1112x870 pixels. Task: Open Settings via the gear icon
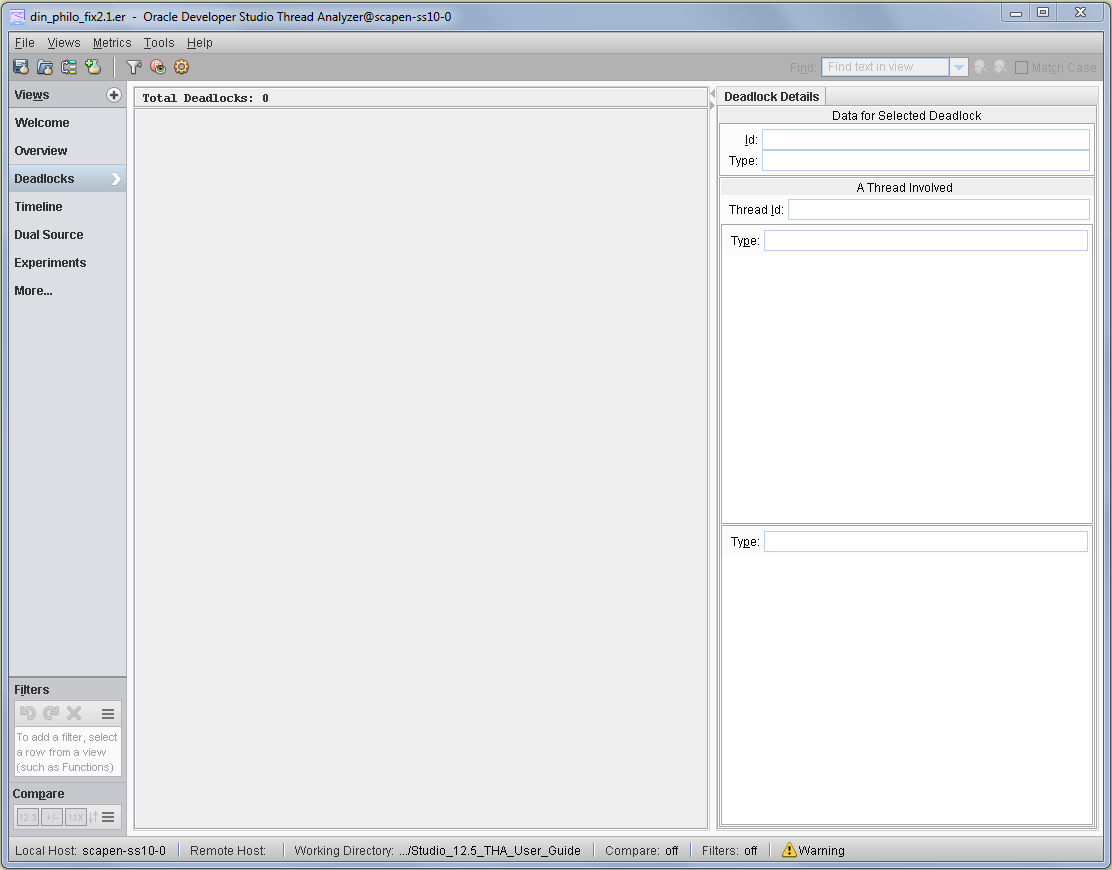(x=182, y=67)
